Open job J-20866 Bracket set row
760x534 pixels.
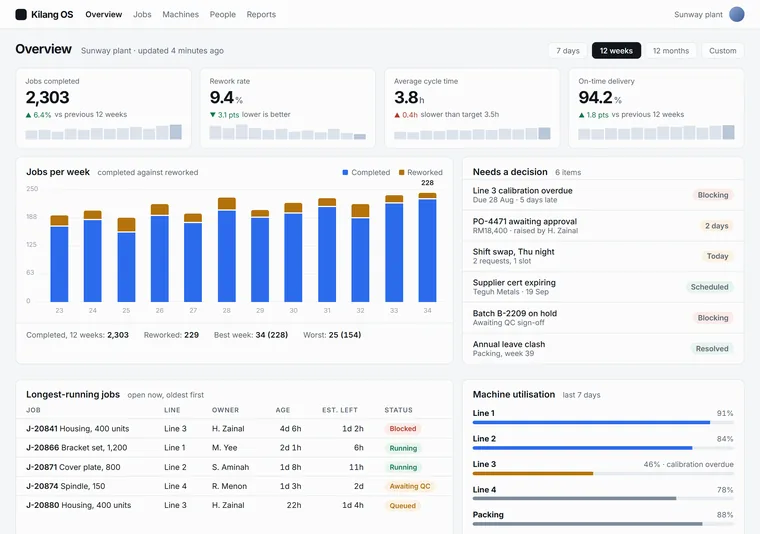click(x=234, y=448)
